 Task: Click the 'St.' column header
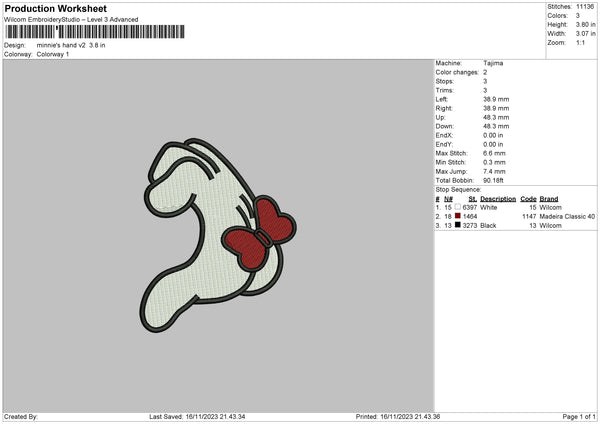pyautogui.click(x=473, y=199)
